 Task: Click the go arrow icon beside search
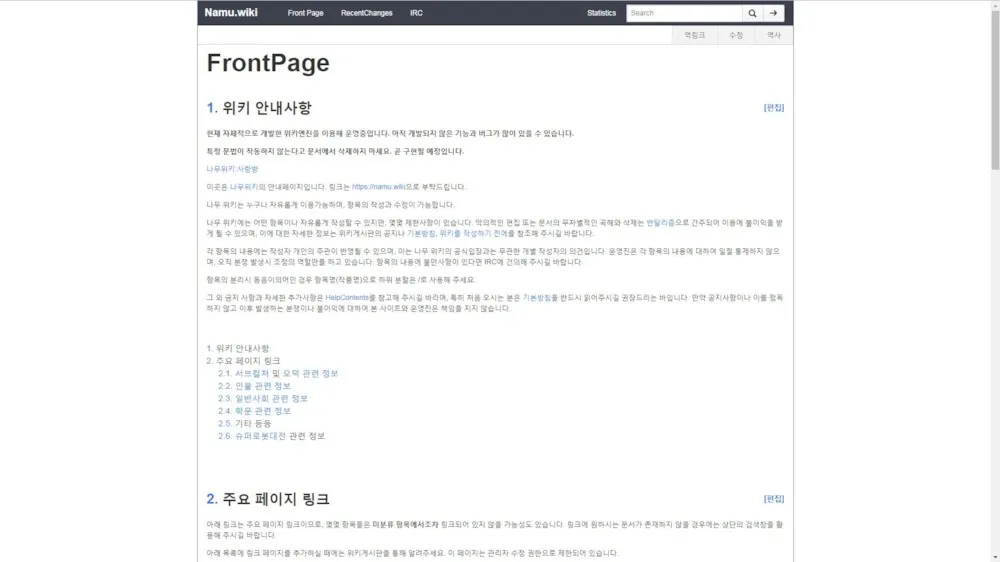774,13
